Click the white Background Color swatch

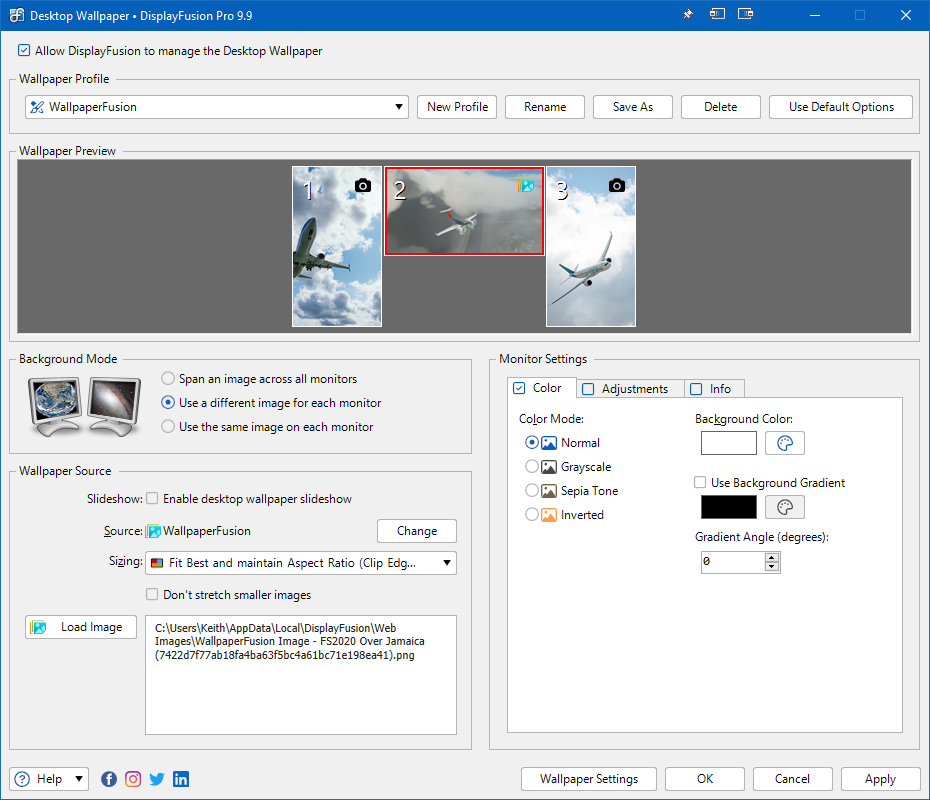729,443
